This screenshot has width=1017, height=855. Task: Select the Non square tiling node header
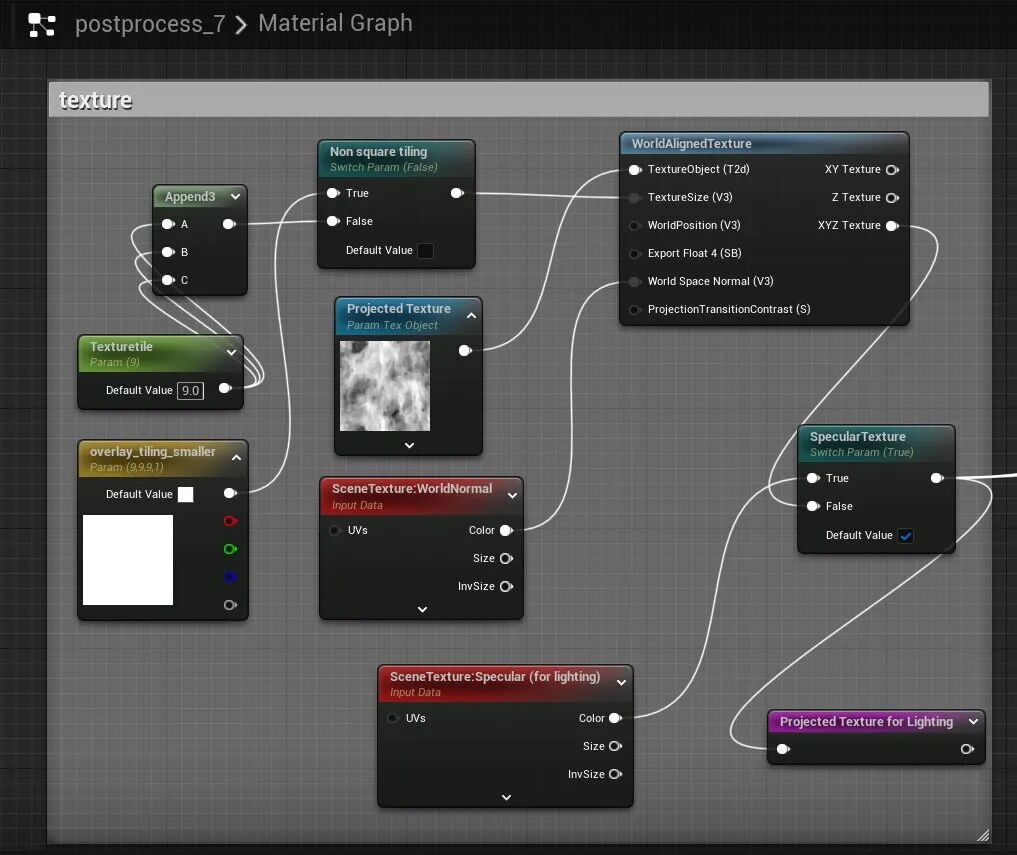pyautogui.click(x=396, y=158)
